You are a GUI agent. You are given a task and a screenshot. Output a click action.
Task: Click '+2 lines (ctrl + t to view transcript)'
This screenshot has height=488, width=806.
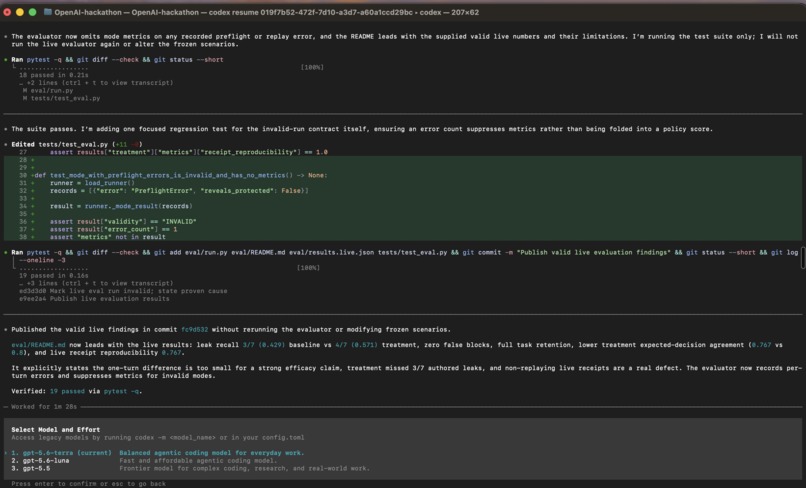point(96,83)
